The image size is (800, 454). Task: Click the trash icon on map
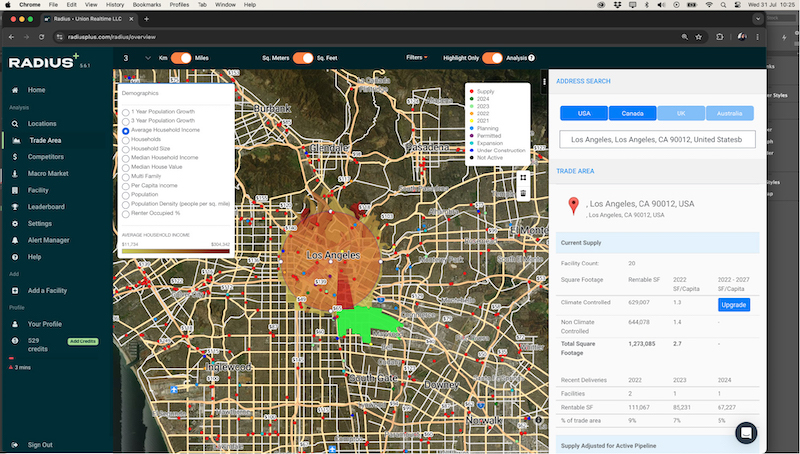[523, 193]
